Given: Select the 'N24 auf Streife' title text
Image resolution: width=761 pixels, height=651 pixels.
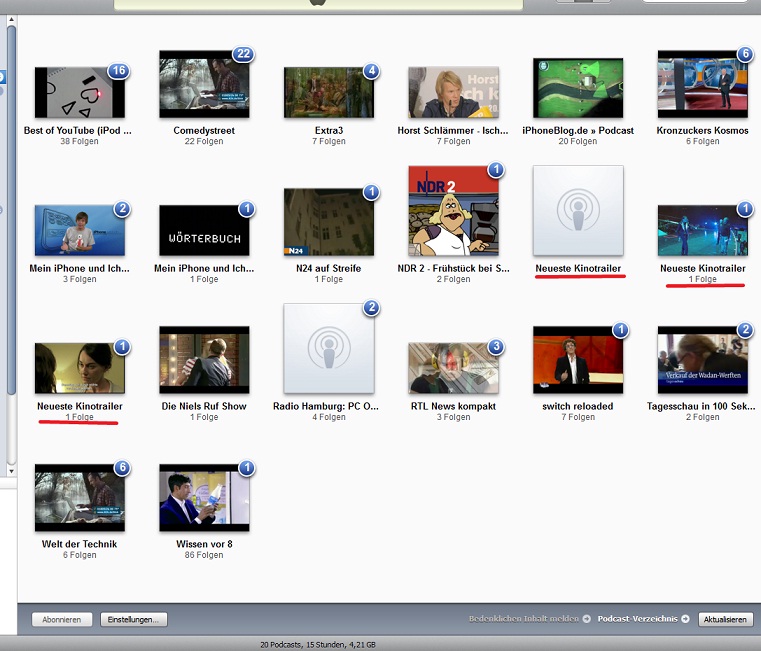Looking at the screenshot, I should point(329,268).
